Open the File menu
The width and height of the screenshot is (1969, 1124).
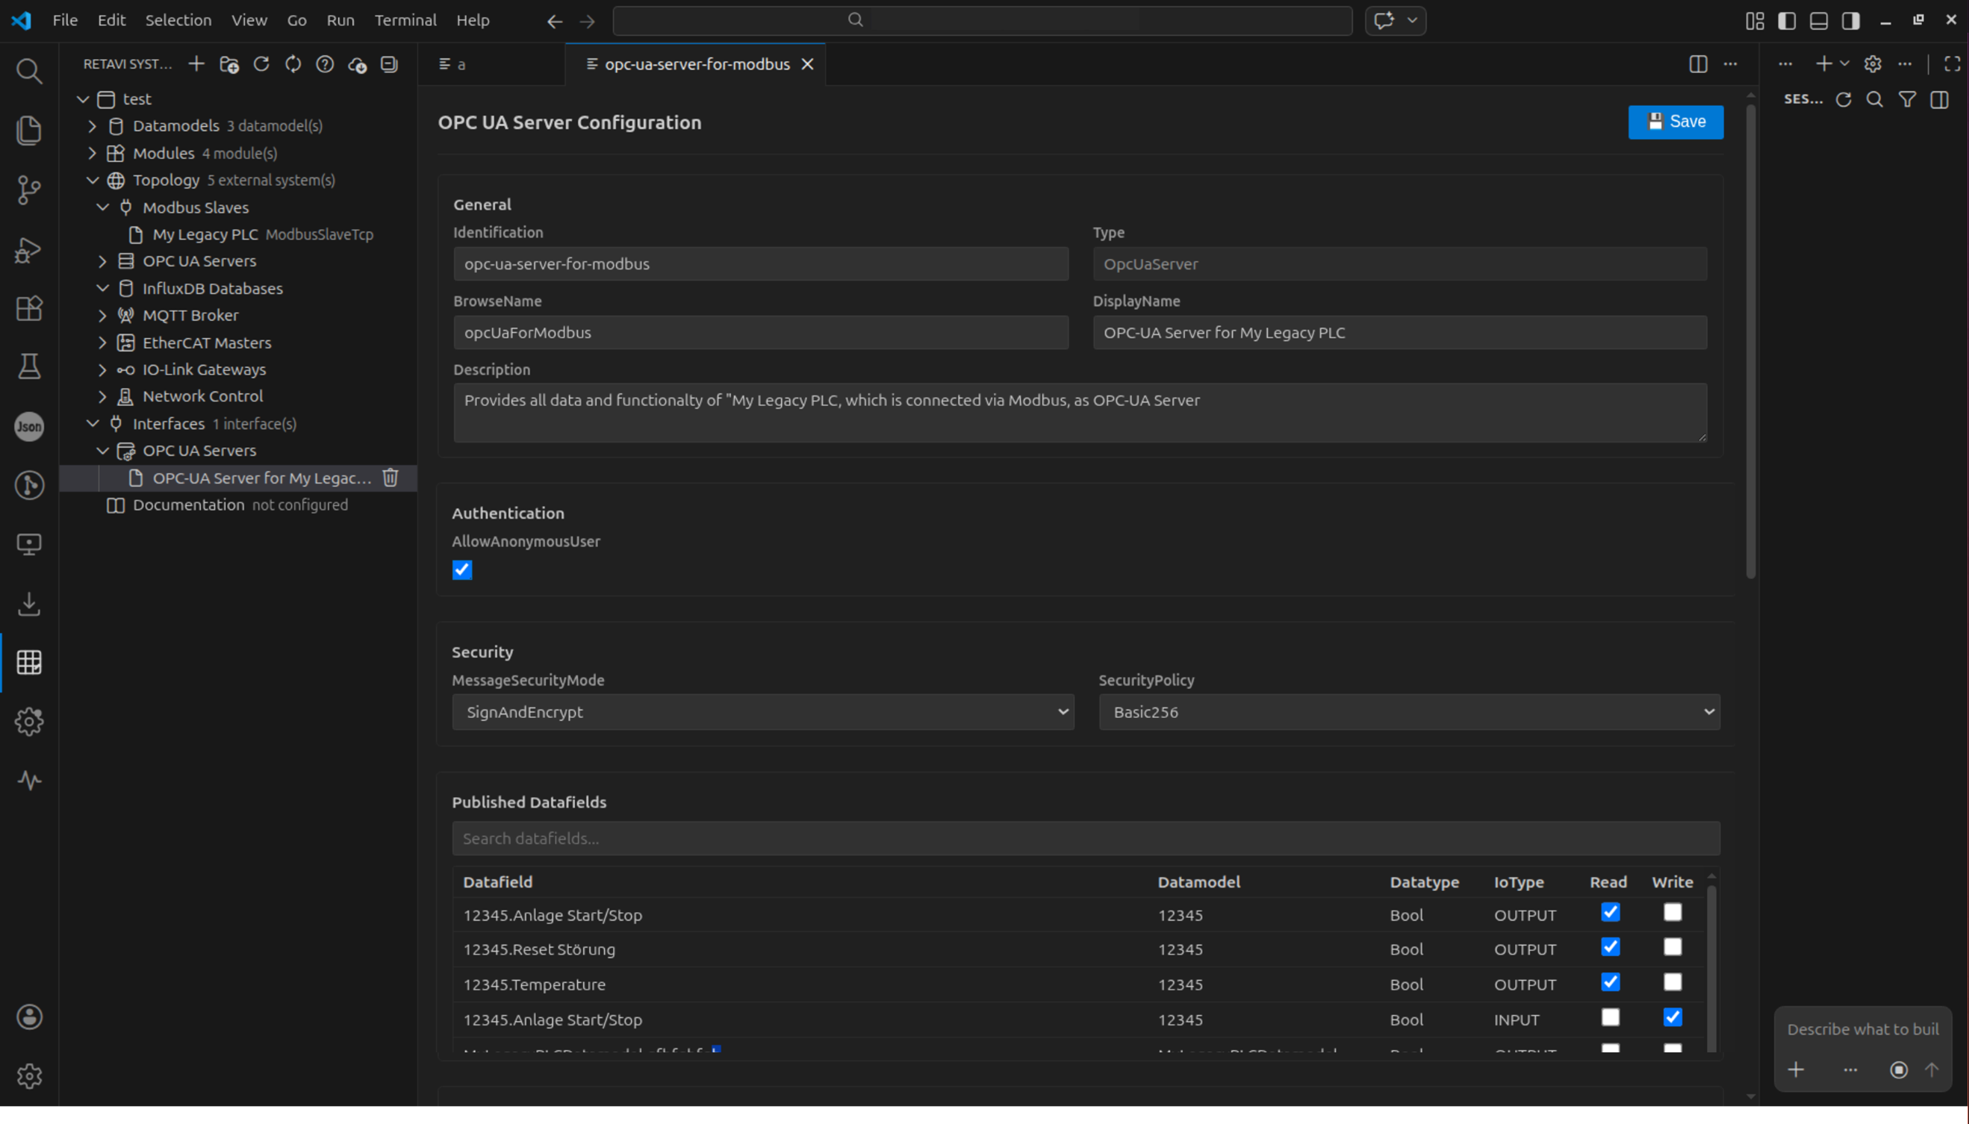(x=65, y=20)
